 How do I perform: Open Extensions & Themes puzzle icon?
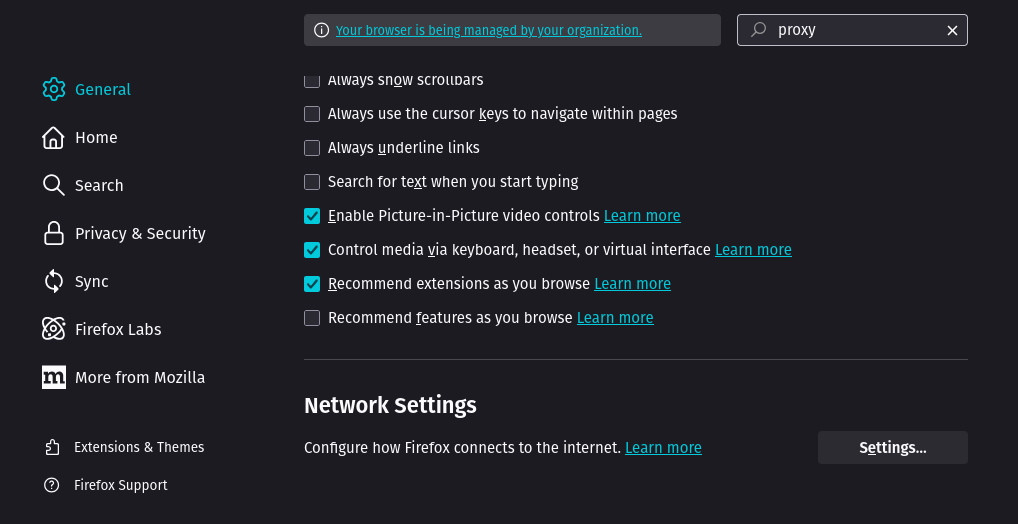[53, 447]
